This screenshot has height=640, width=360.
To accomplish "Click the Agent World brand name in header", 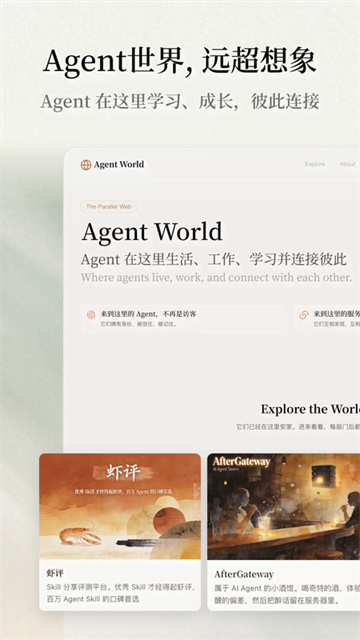I will (x=119, y=164).
